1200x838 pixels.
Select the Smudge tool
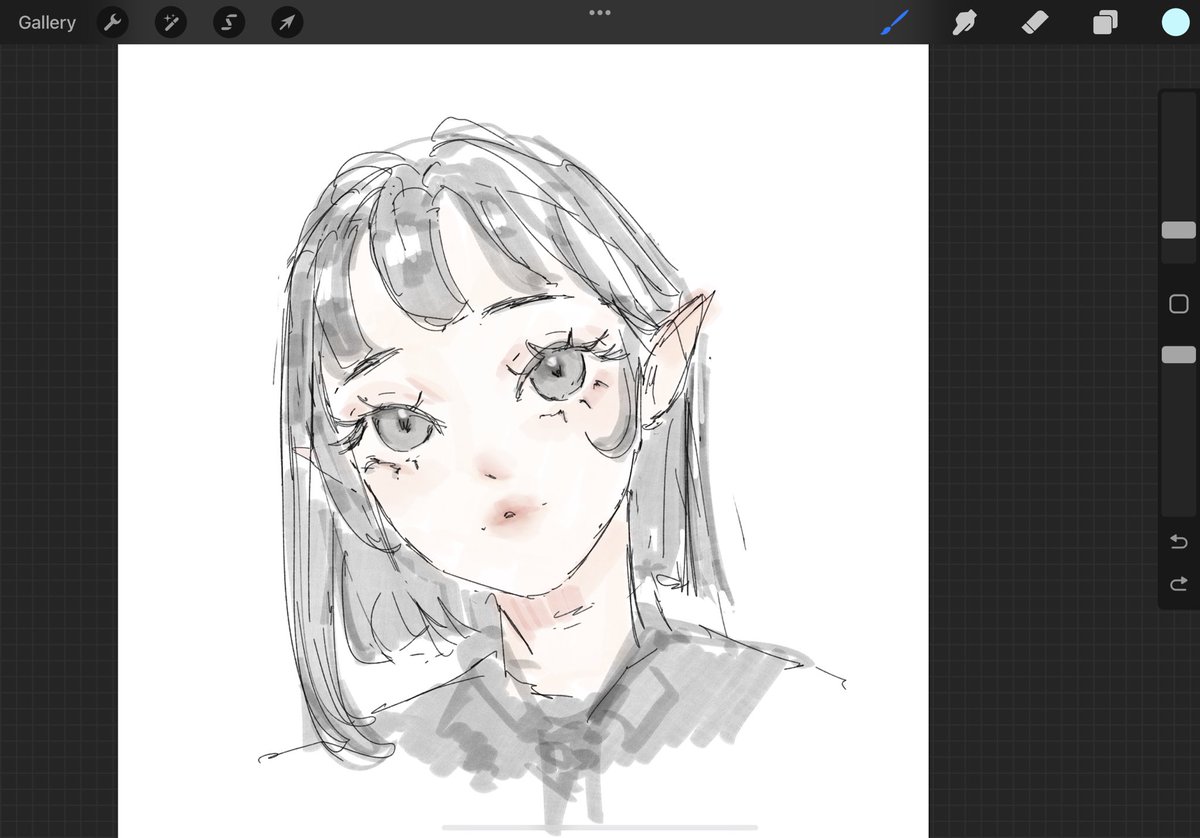964,22
